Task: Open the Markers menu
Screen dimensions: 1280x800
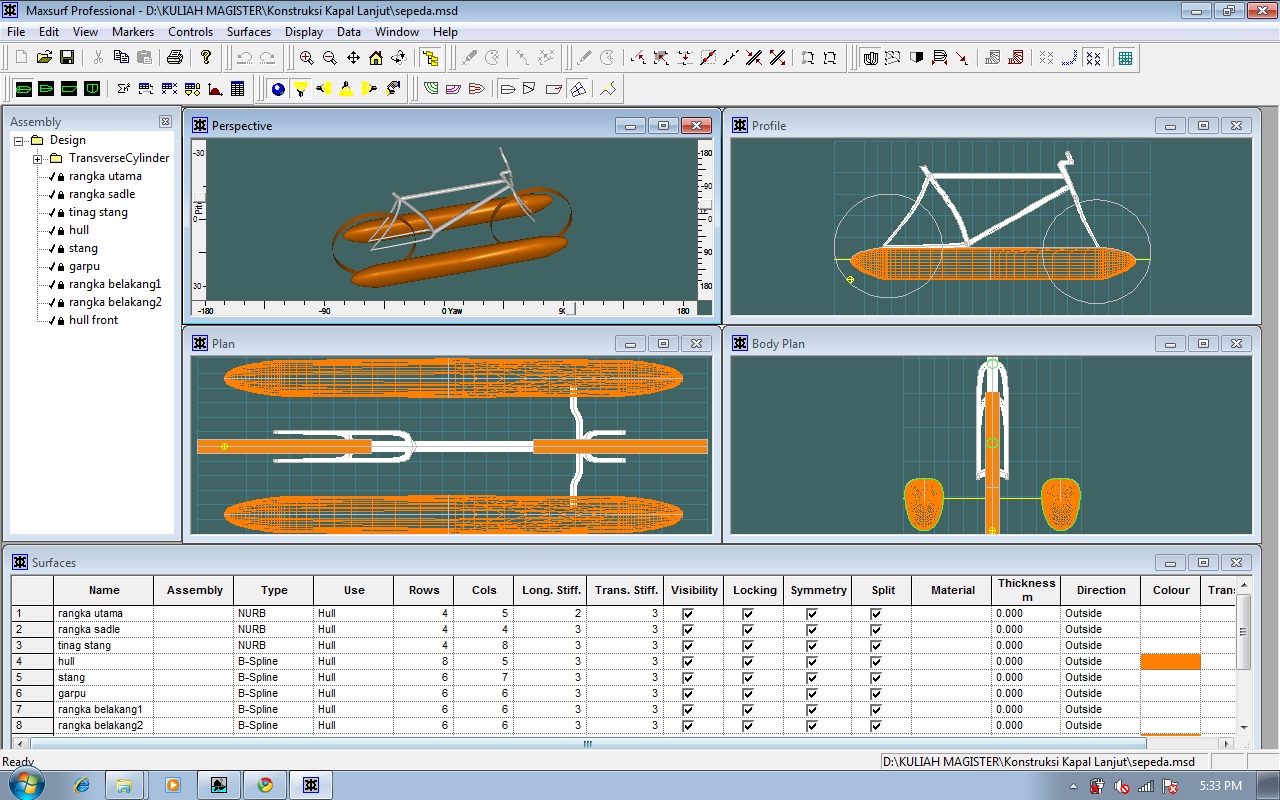Action: coord(133,32)
